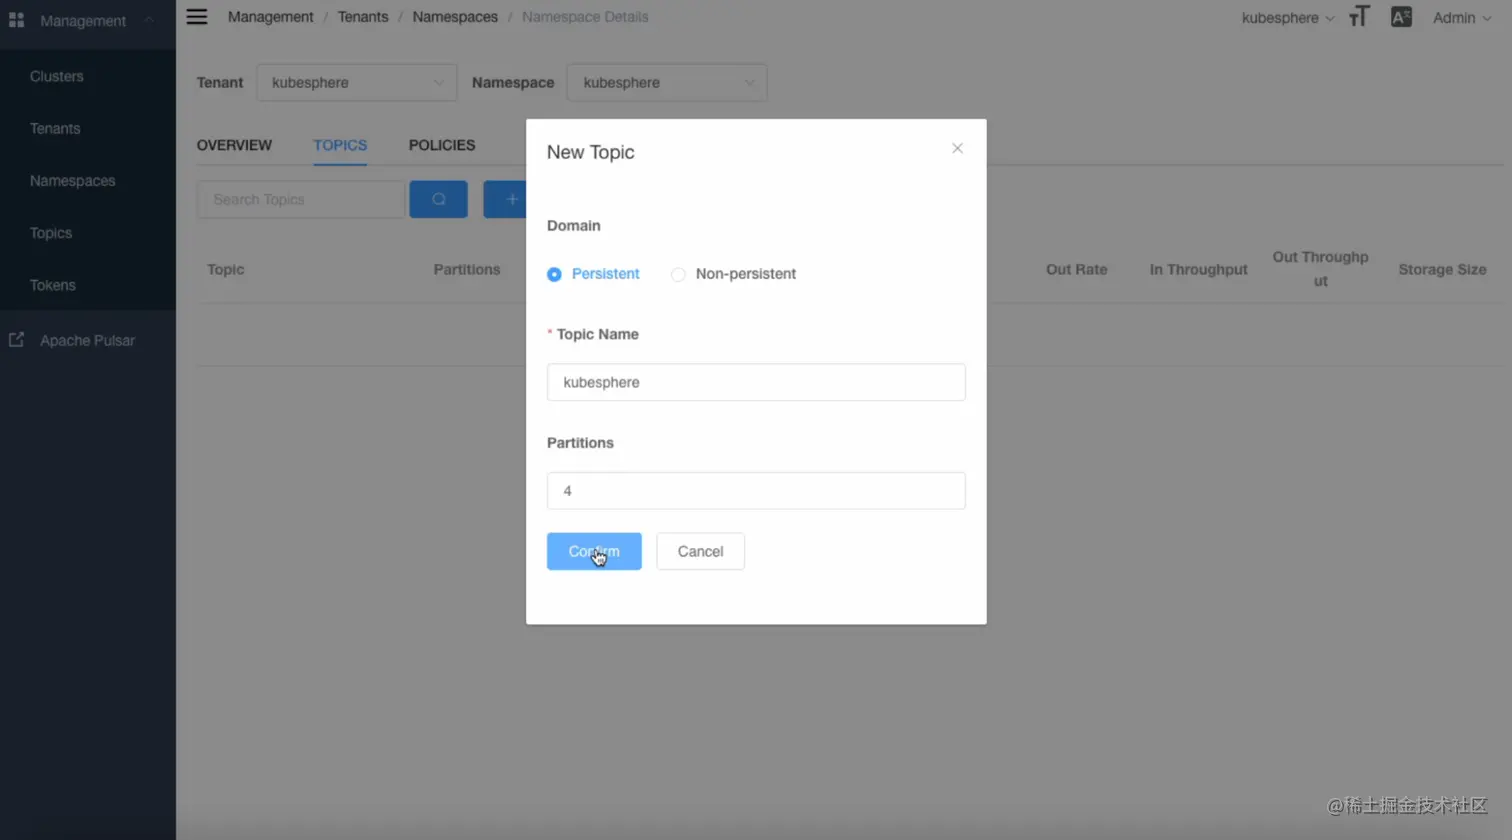
Task: Click the Out Throughput column header
Action: click(1320, 269)
